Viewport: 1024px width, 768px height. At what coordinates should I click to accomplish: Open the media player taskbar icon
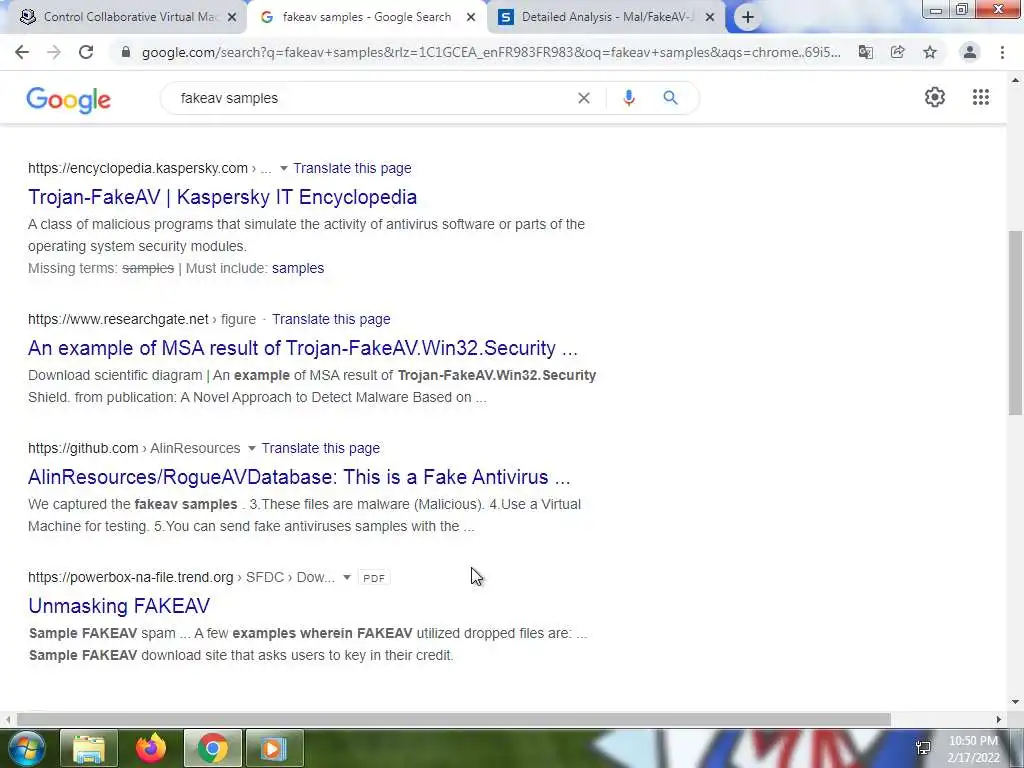coord(274,748)
